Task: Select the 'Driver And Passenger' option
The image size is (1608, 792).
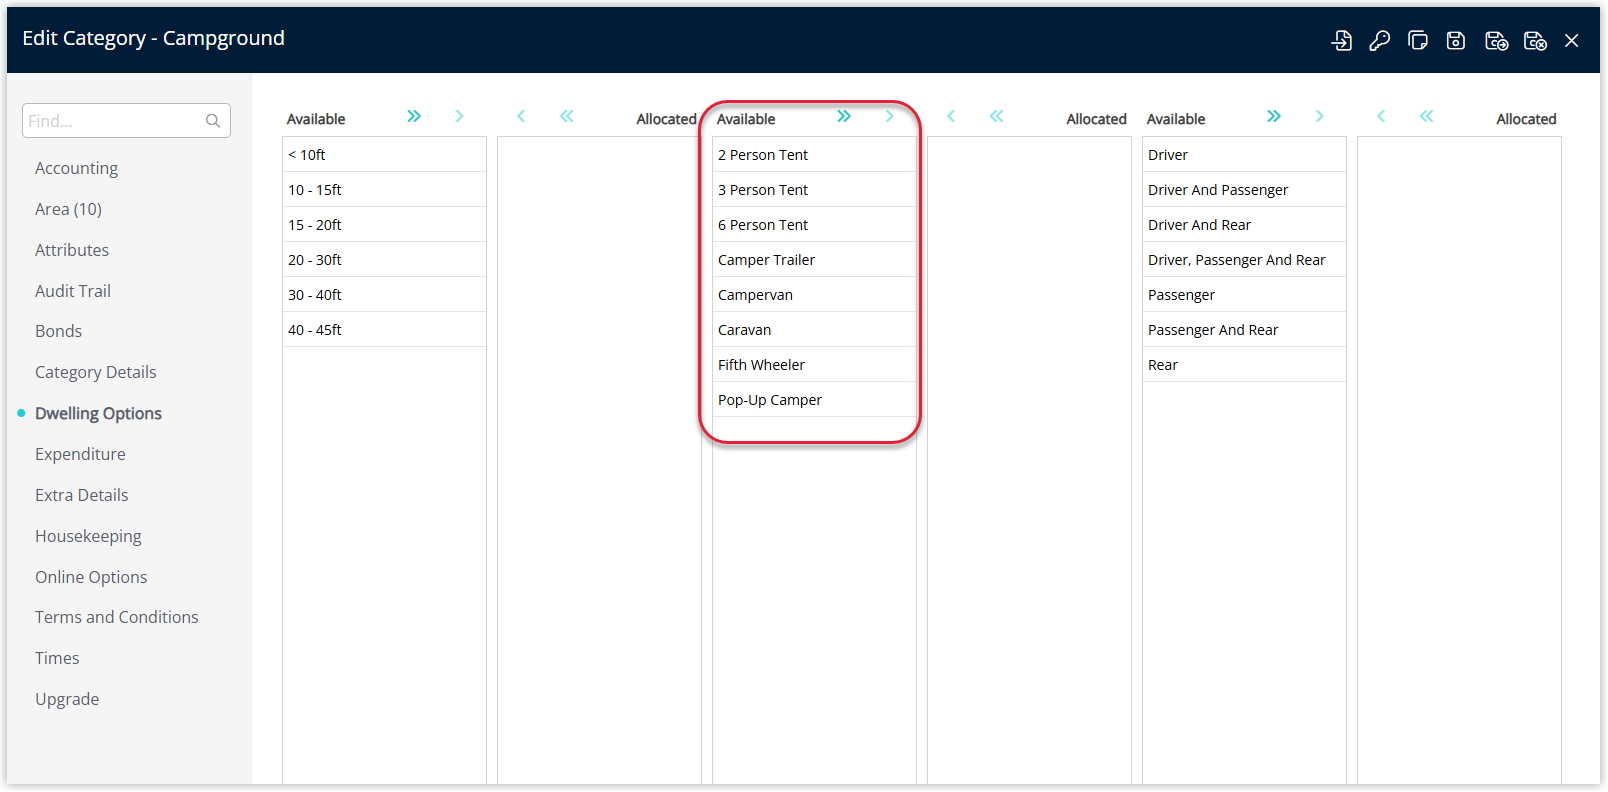Action: (1244, 190)
